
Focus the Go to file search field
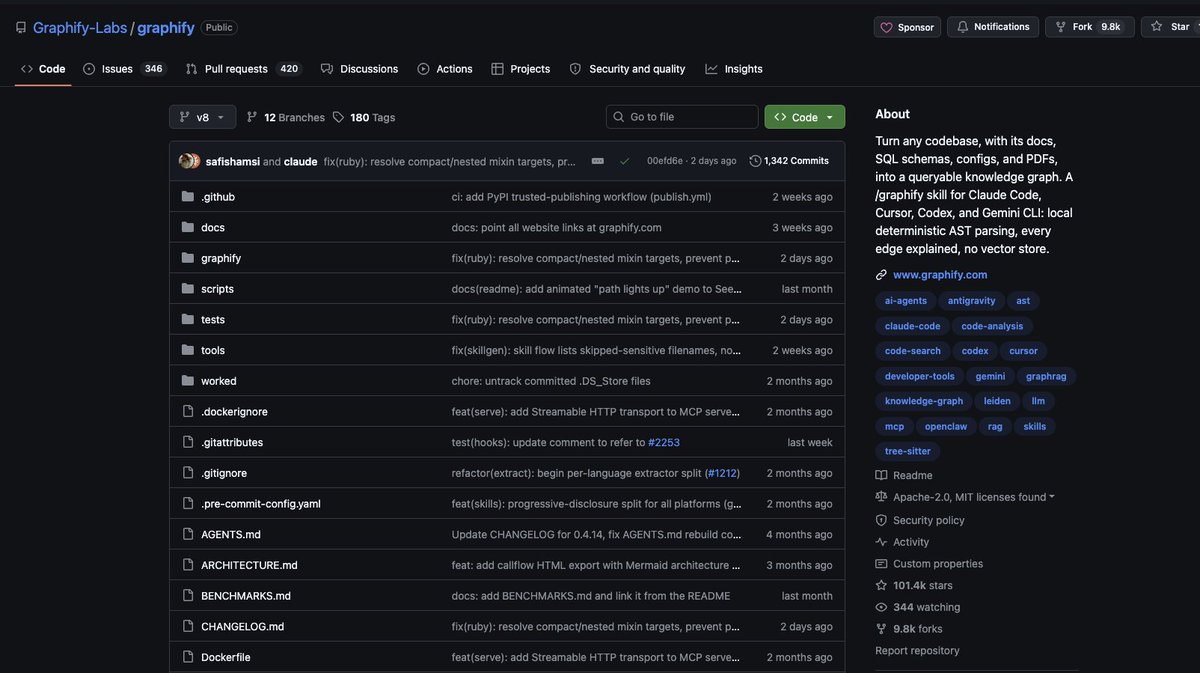coord(682,117)
